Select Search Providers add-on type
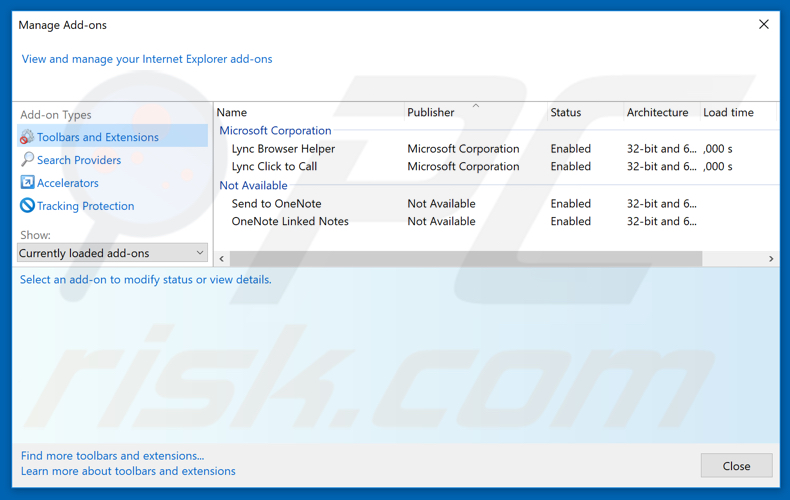Image resolution: width=790 pixels, height=500 pixels. (79, 160)
